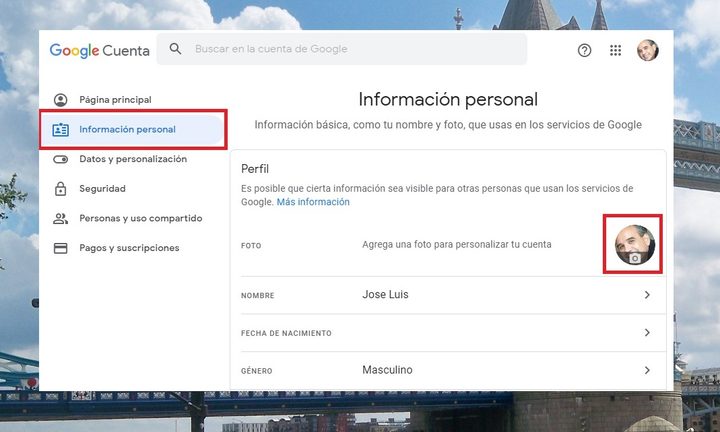
Task: Open Seguridad section
Action: [x=102, y=189]
